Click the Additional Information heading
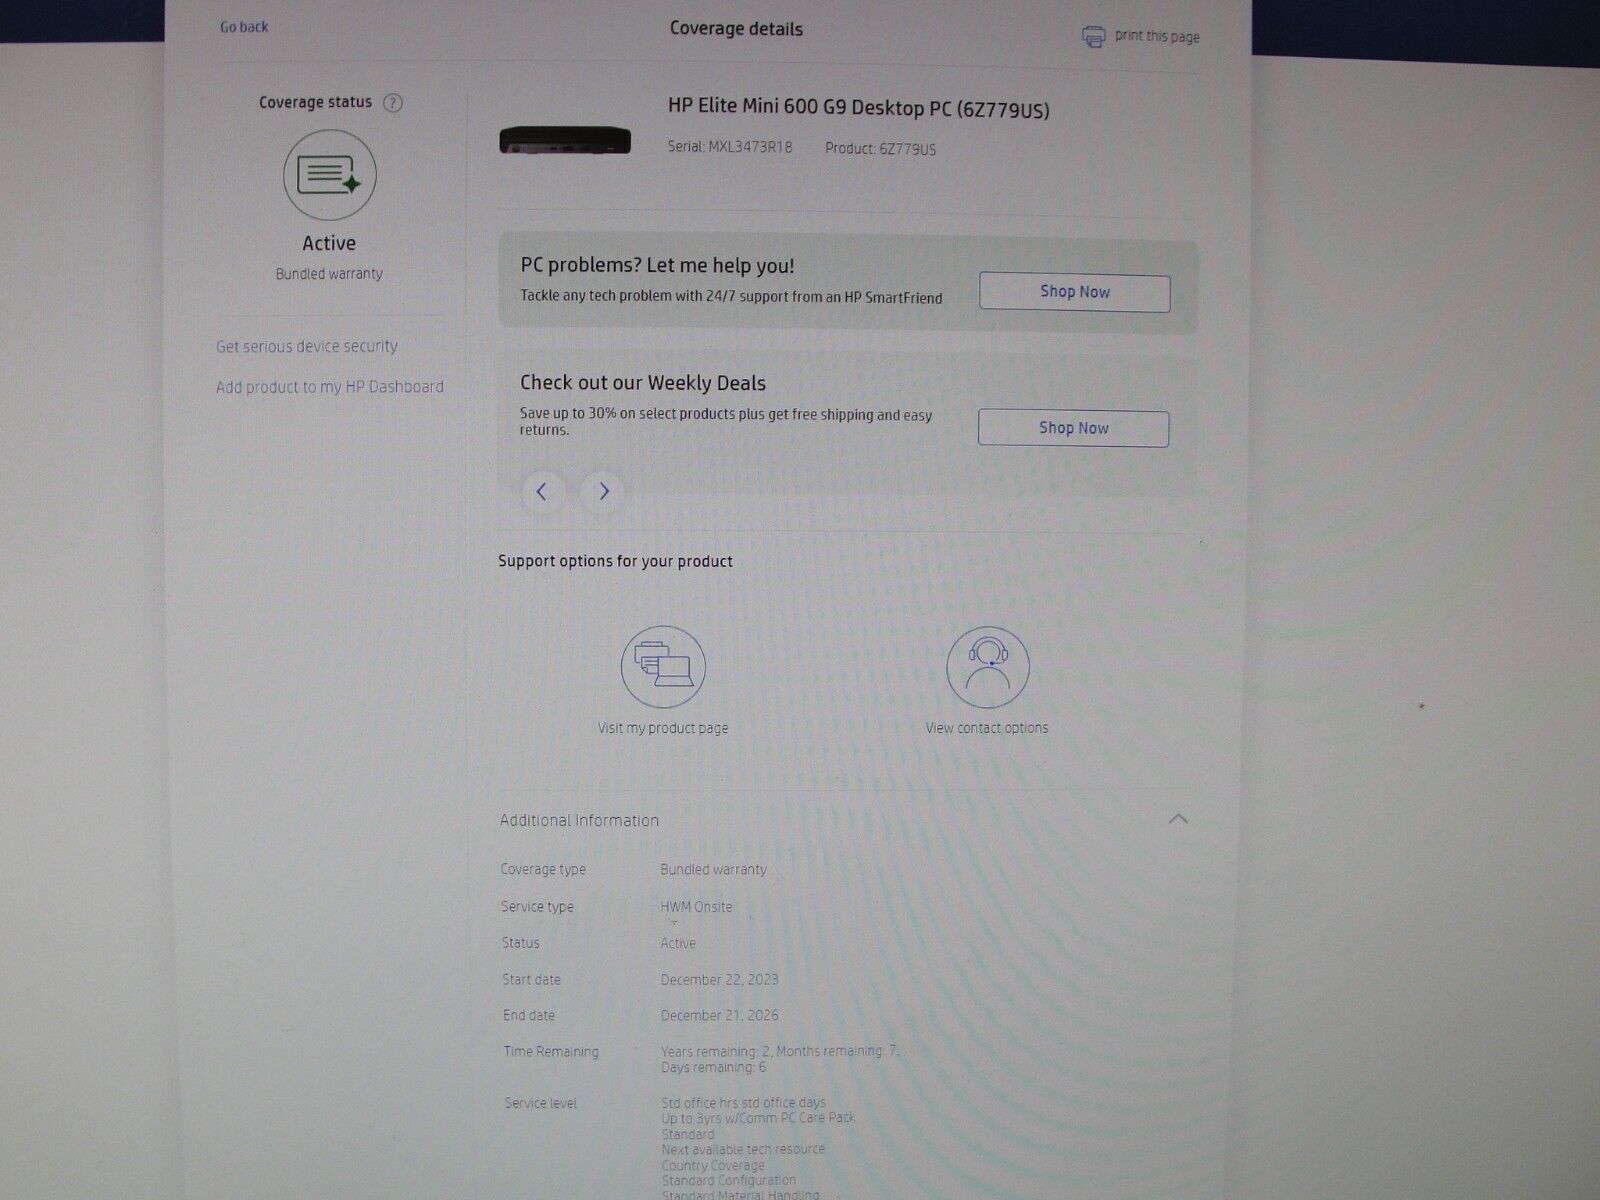 pos(579,820)
